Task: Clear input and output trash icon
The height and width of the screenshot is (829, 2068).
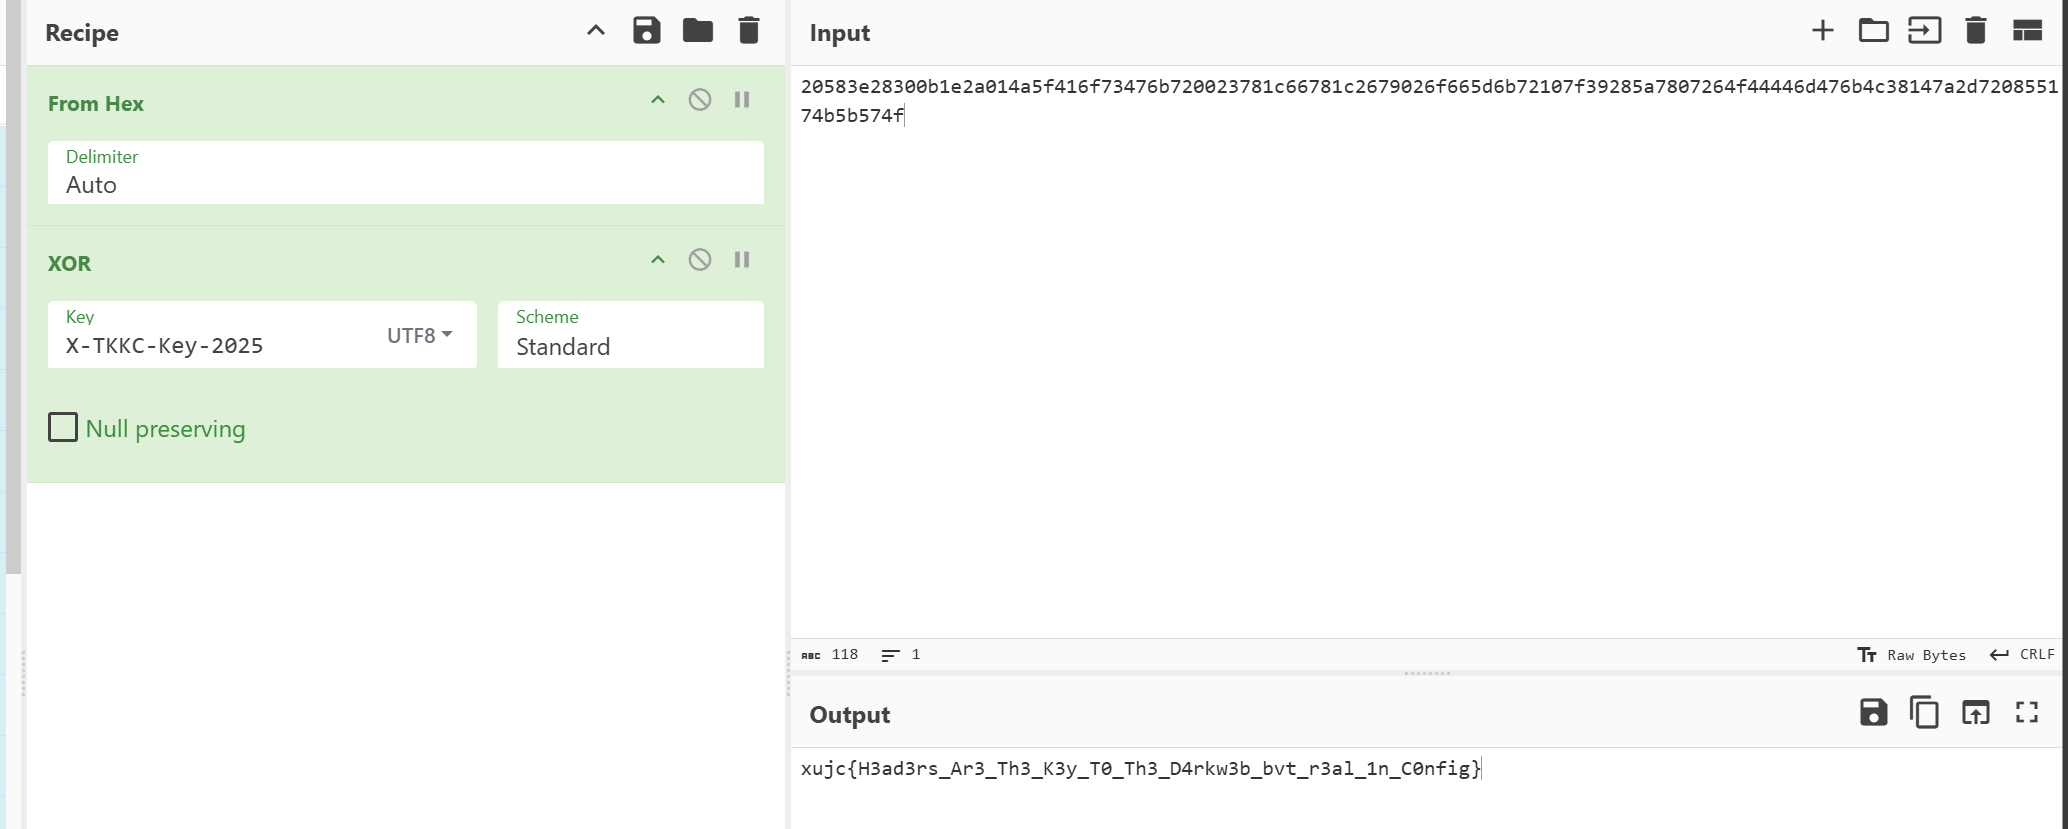Action: 1975,31
